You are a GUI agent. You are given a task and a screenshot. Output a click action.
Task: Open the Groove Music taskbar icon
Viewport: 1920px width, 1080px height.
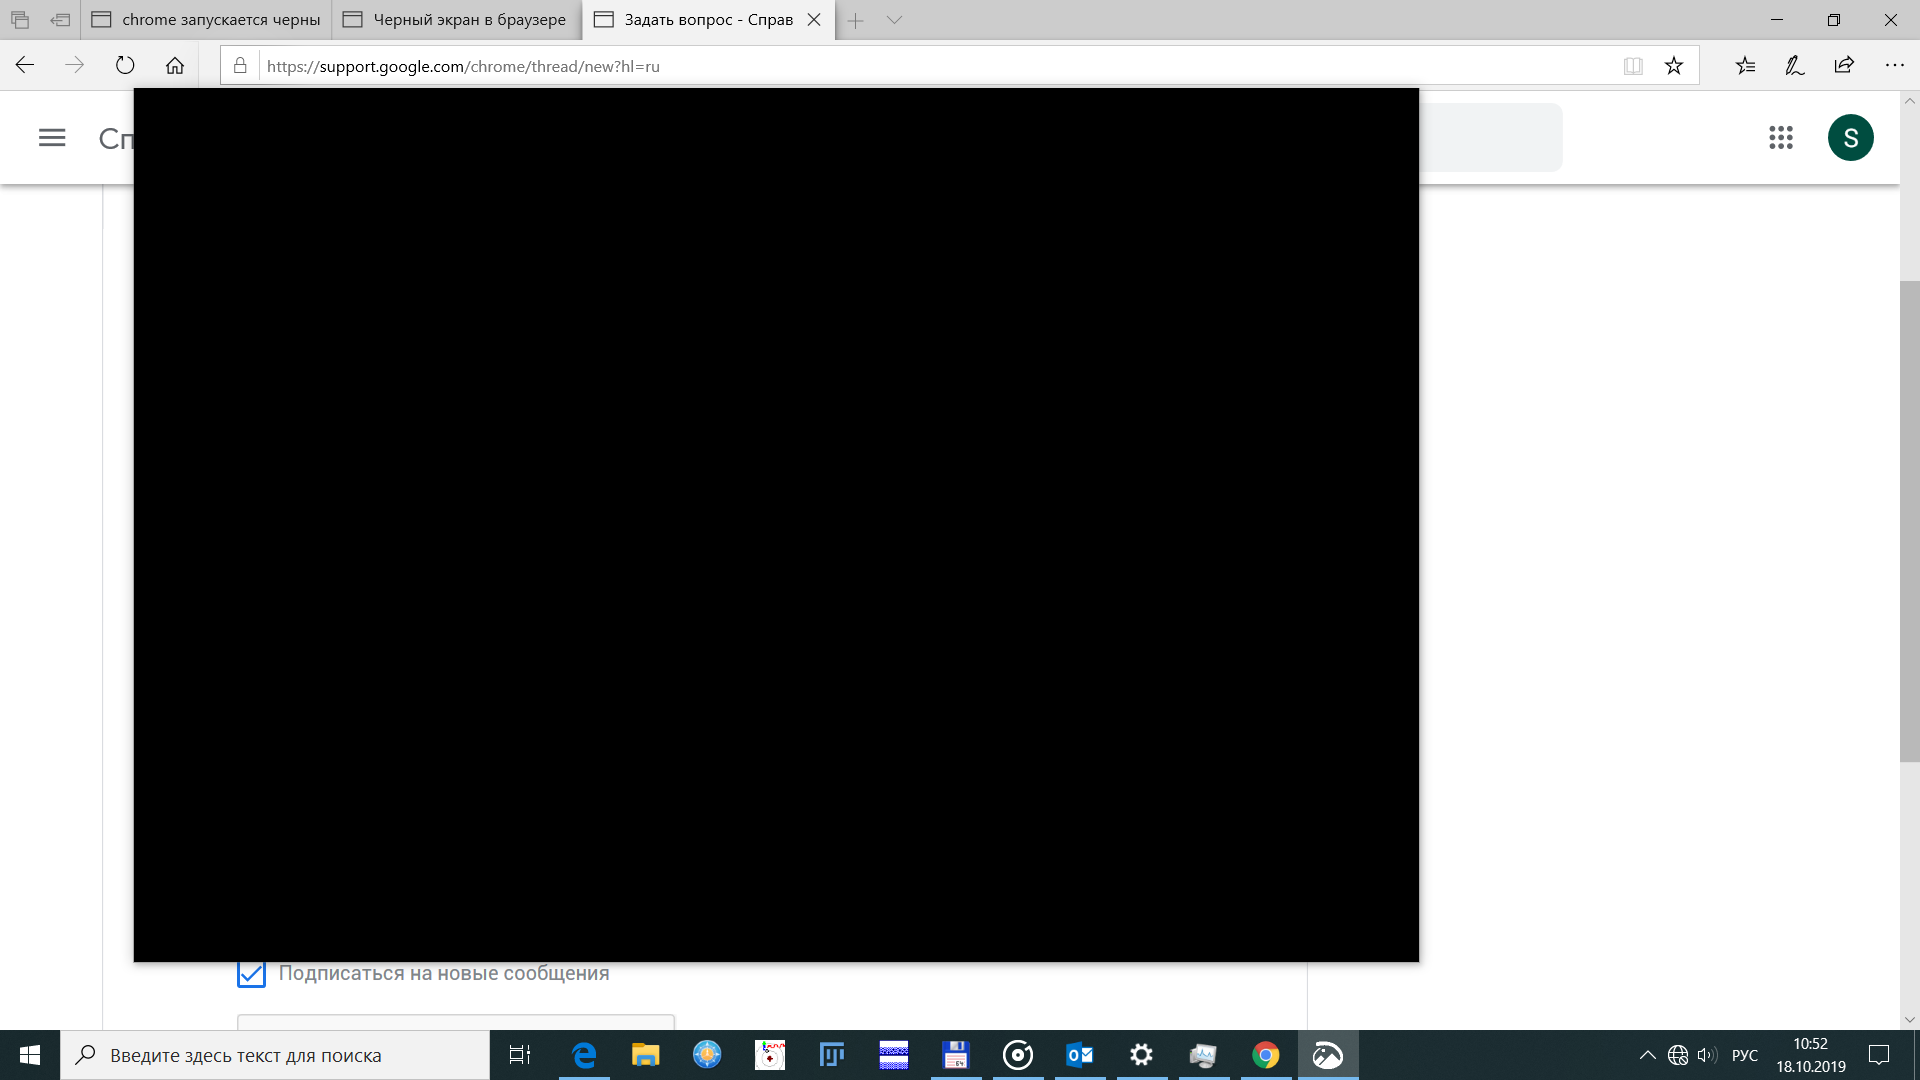pos(1018,1055)
